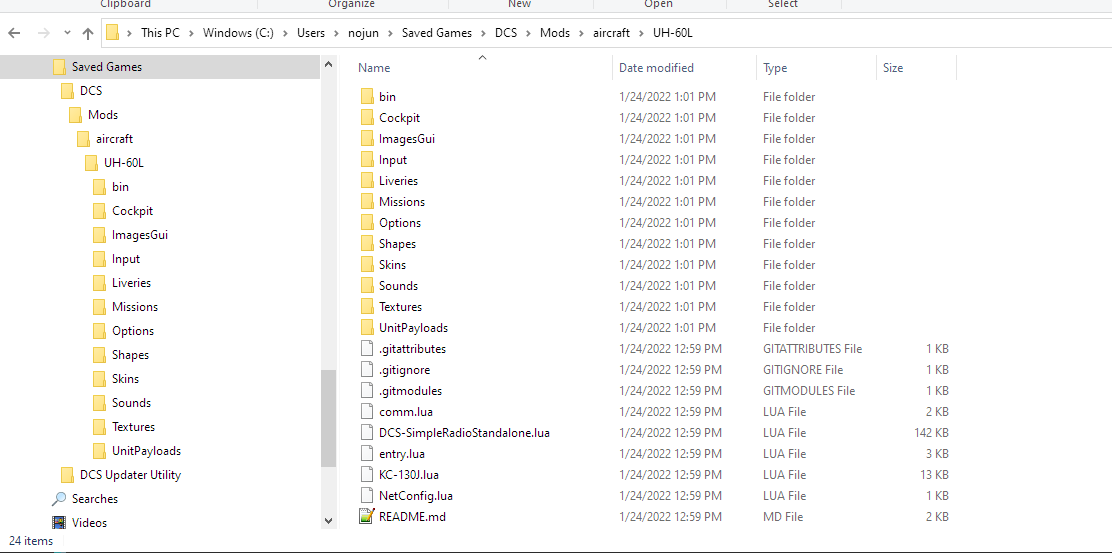Select 'aircraft' folder in navigation tree
This screenshot has width=1112, height=553.
click(x=114, y=139)
